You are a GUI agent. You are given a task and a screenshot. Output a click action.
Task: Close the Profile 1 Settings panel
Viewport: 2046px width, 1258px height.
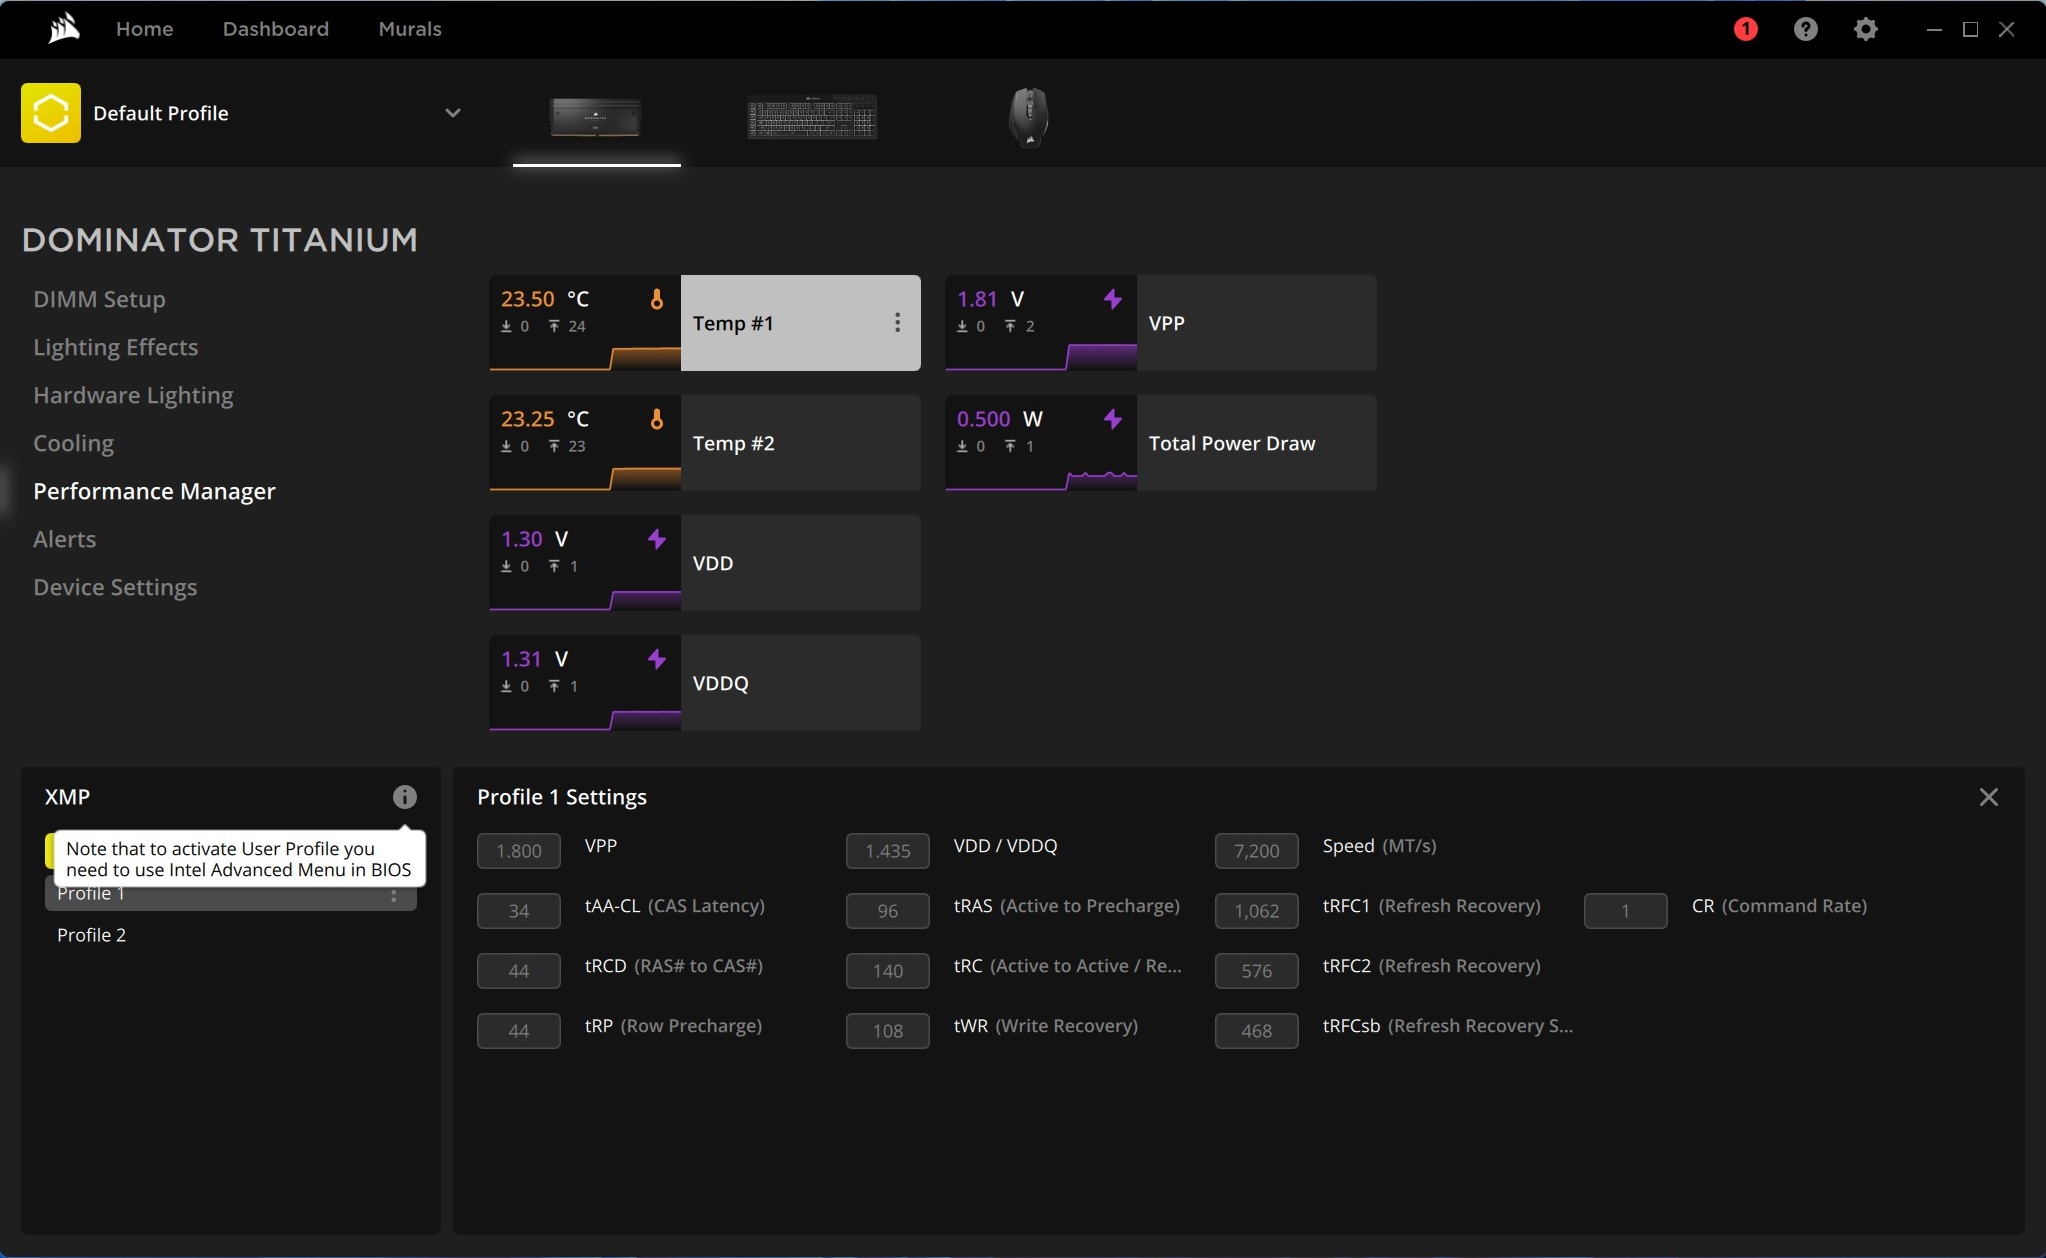pyautogui.click(x=1989, y=797)
